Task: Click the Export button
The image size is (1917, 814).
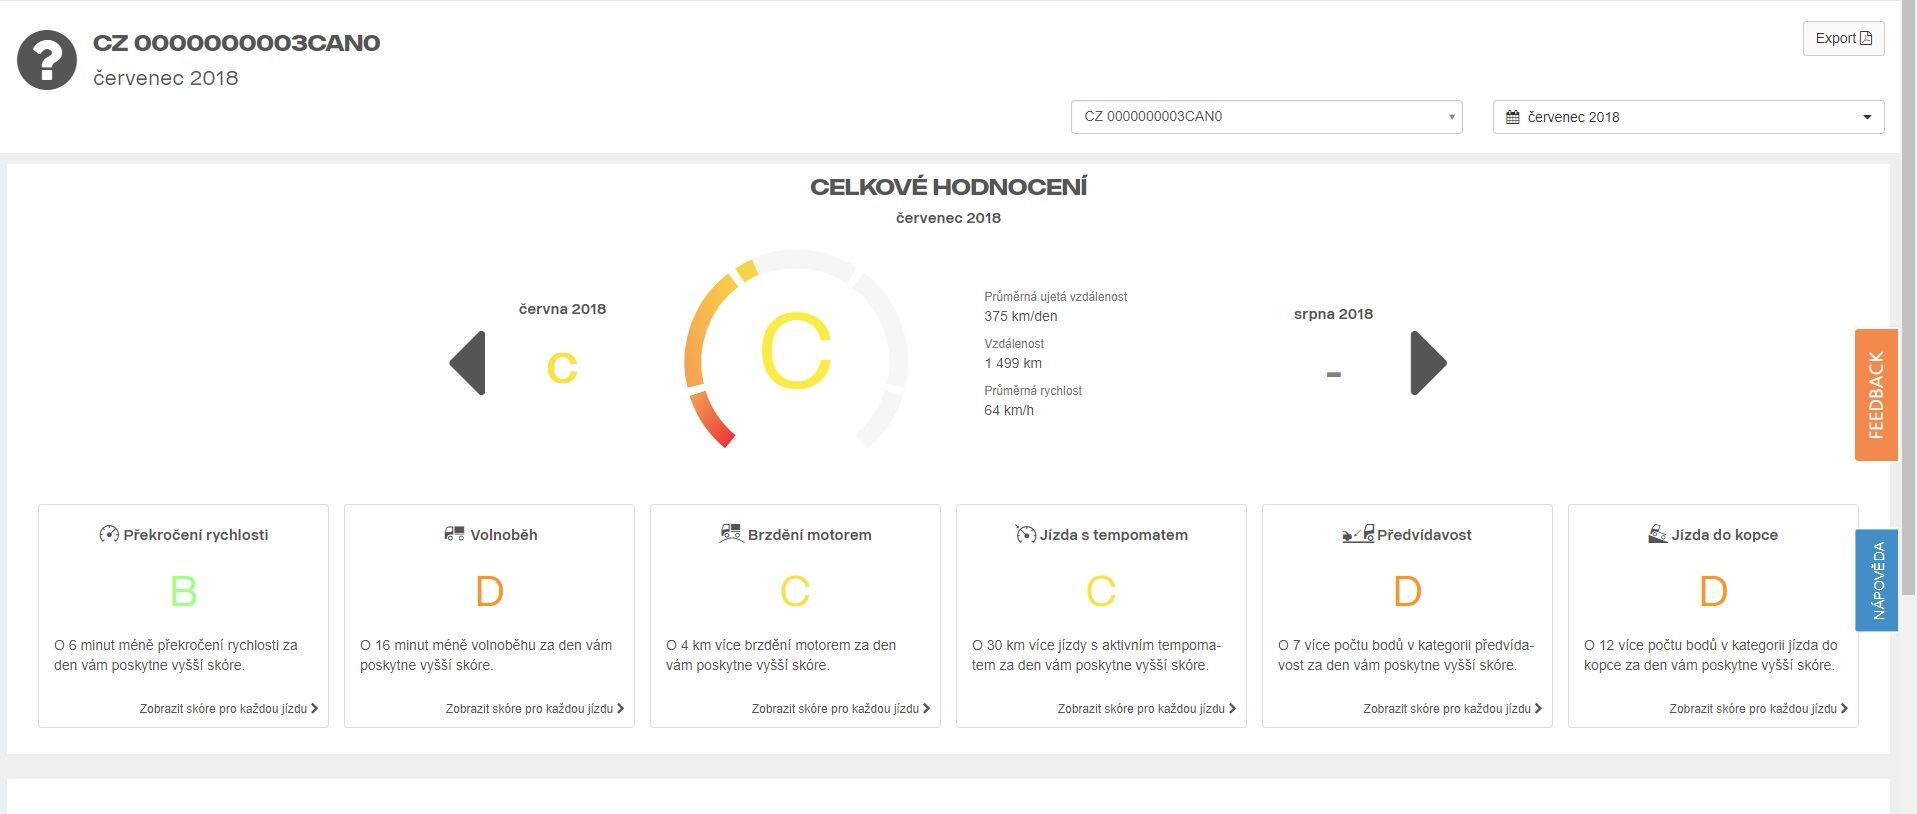Action: pyautogui.click(x=1843, y=38)
